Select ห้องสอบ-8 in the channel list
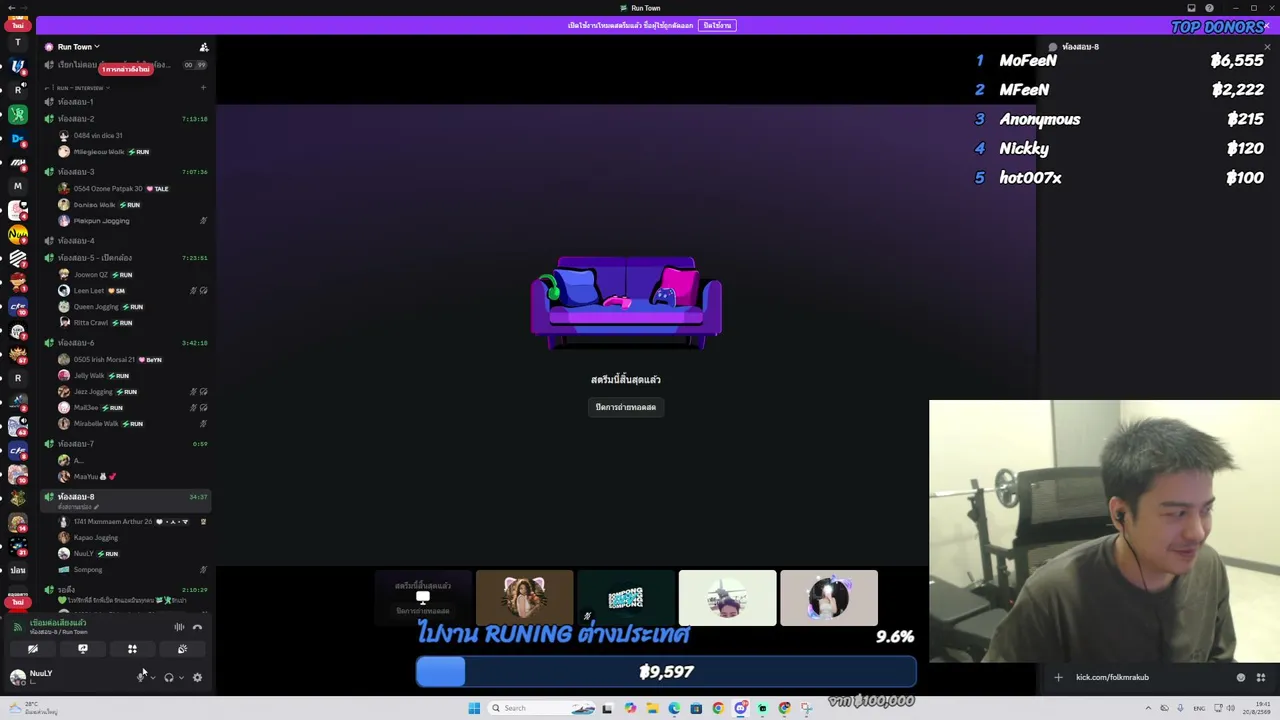1280x720 pixels. (126, 501)
